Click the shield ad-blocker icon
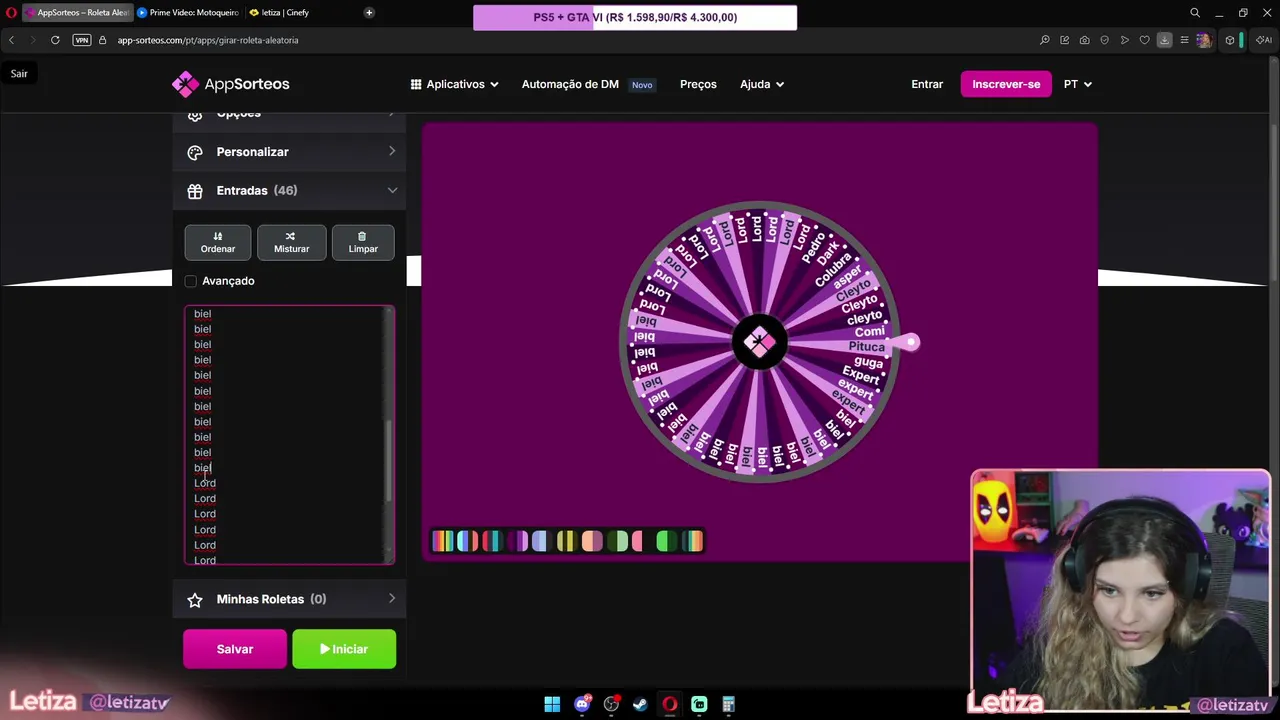The image size is (1280, 720). click(x=1105, y=40)
